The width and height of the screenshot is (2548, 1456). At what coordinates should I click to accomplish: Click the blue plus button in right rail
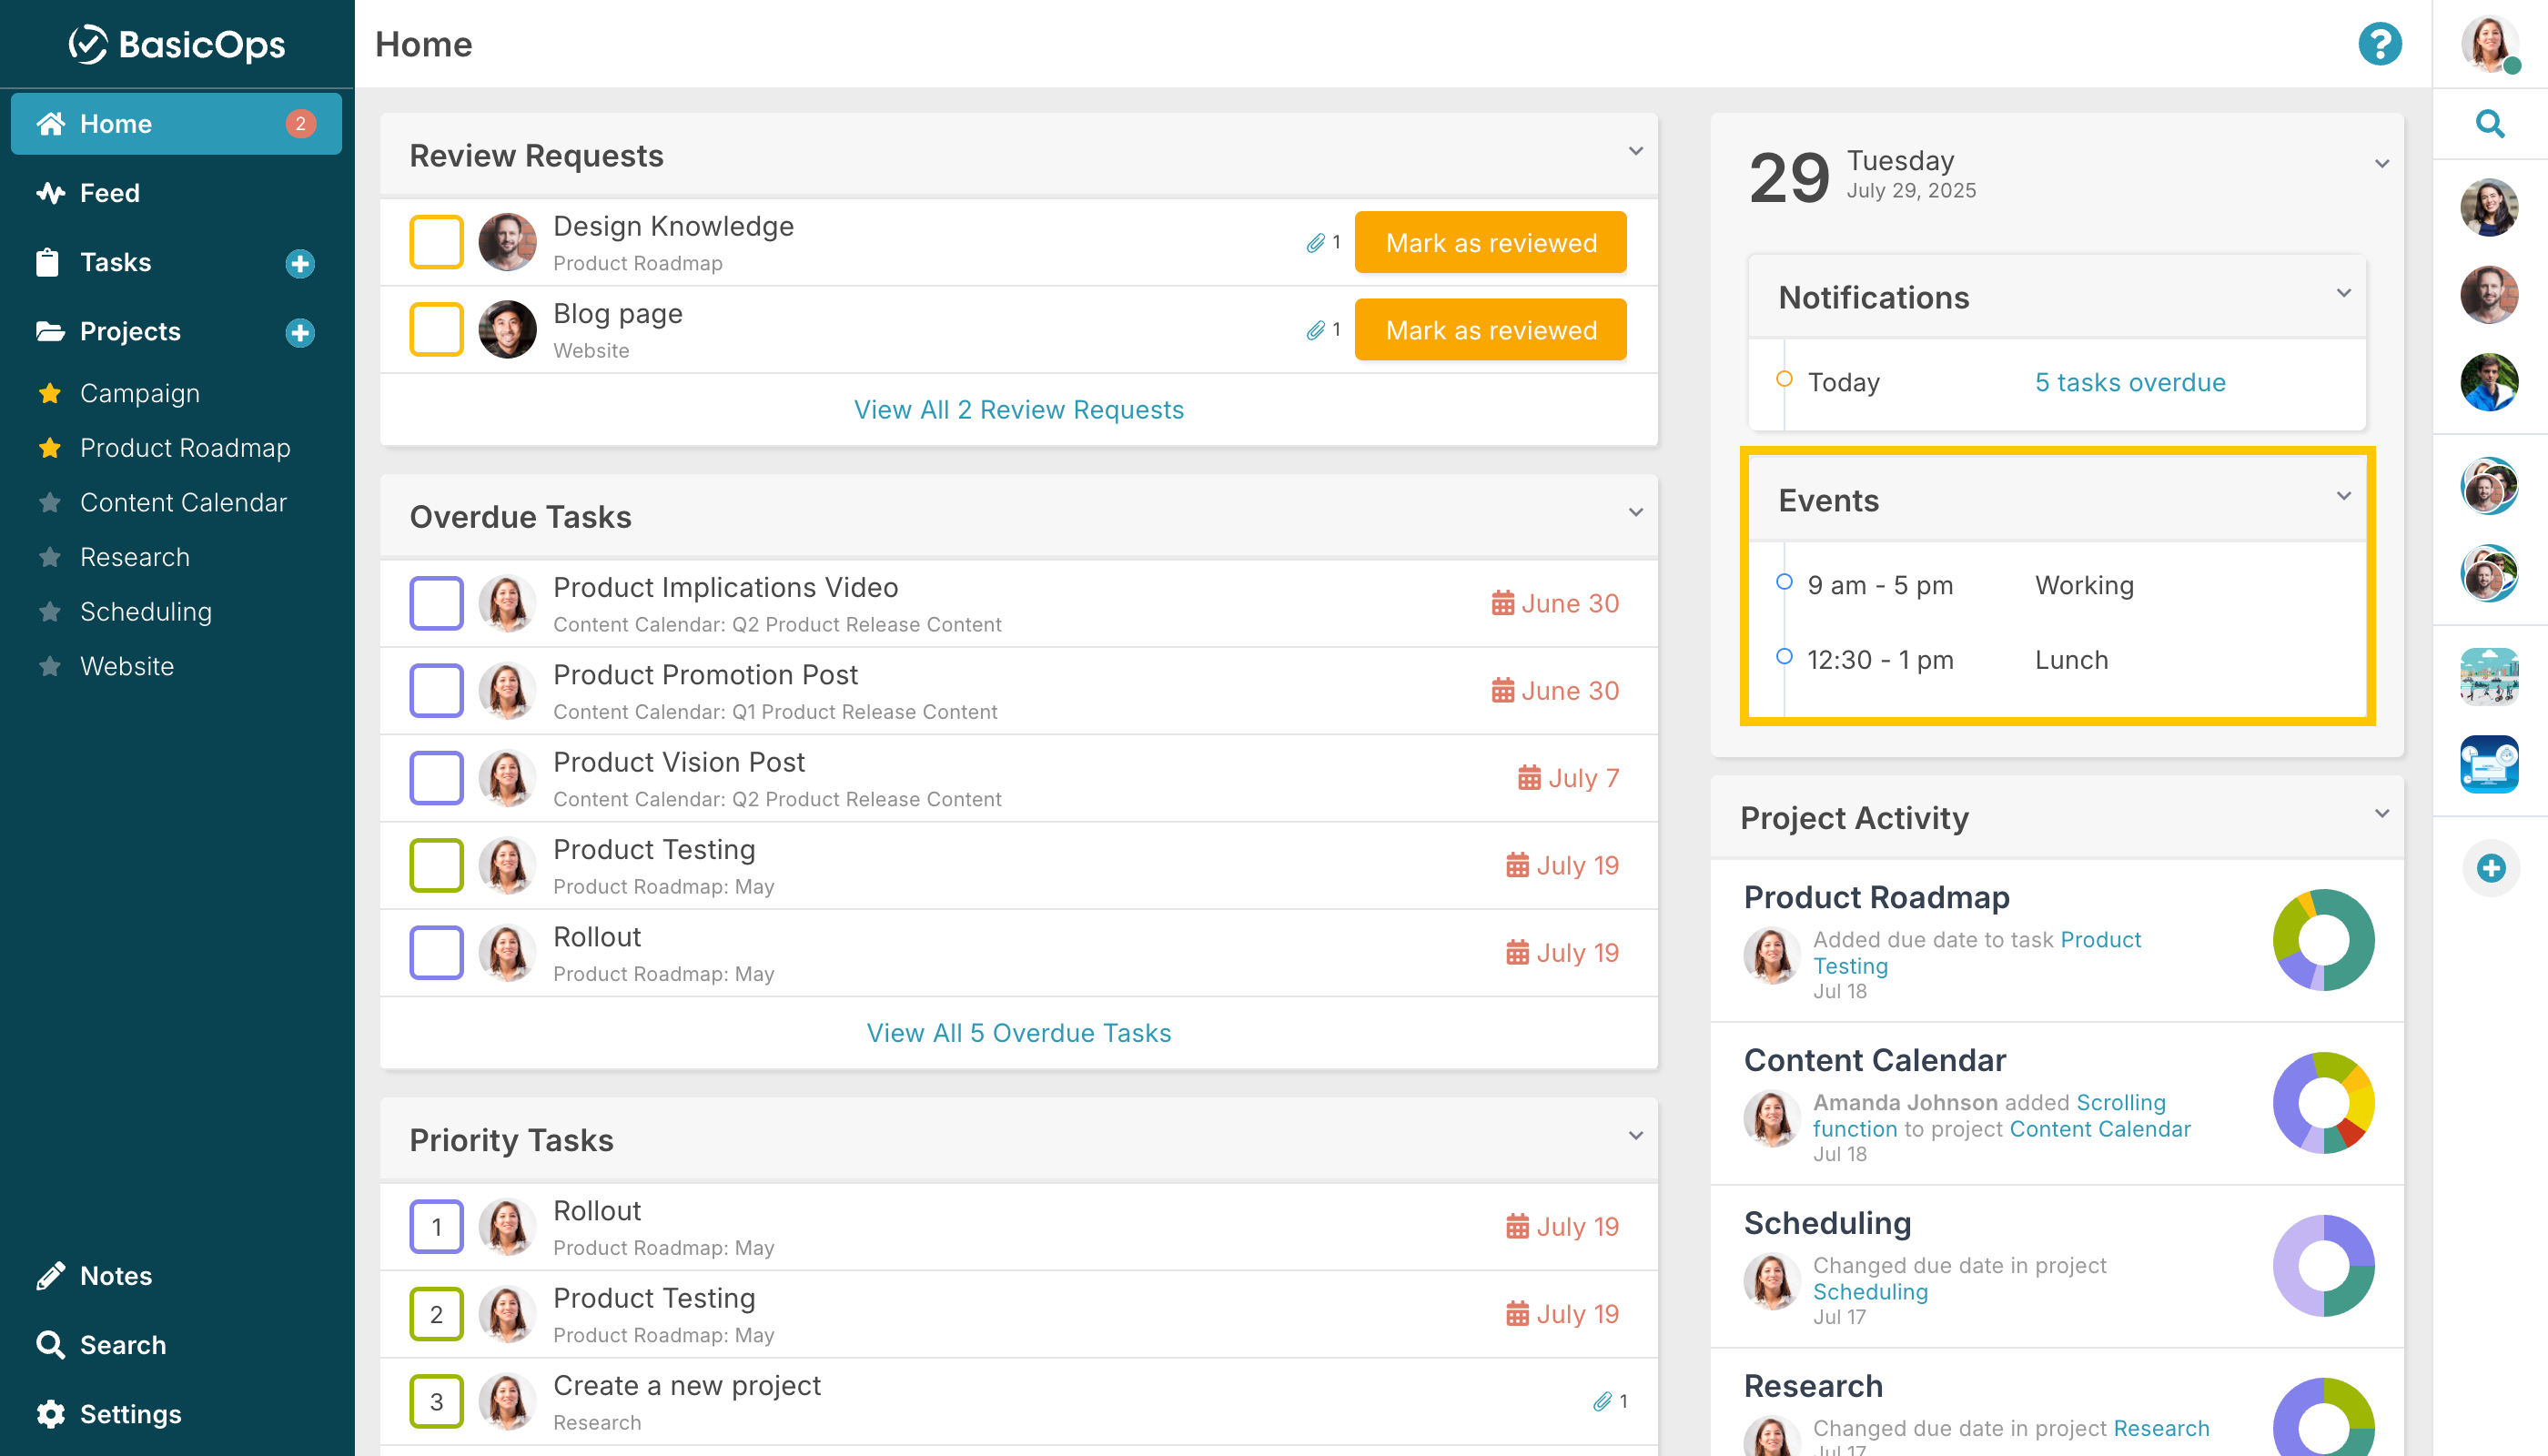tap(2491, 868)
